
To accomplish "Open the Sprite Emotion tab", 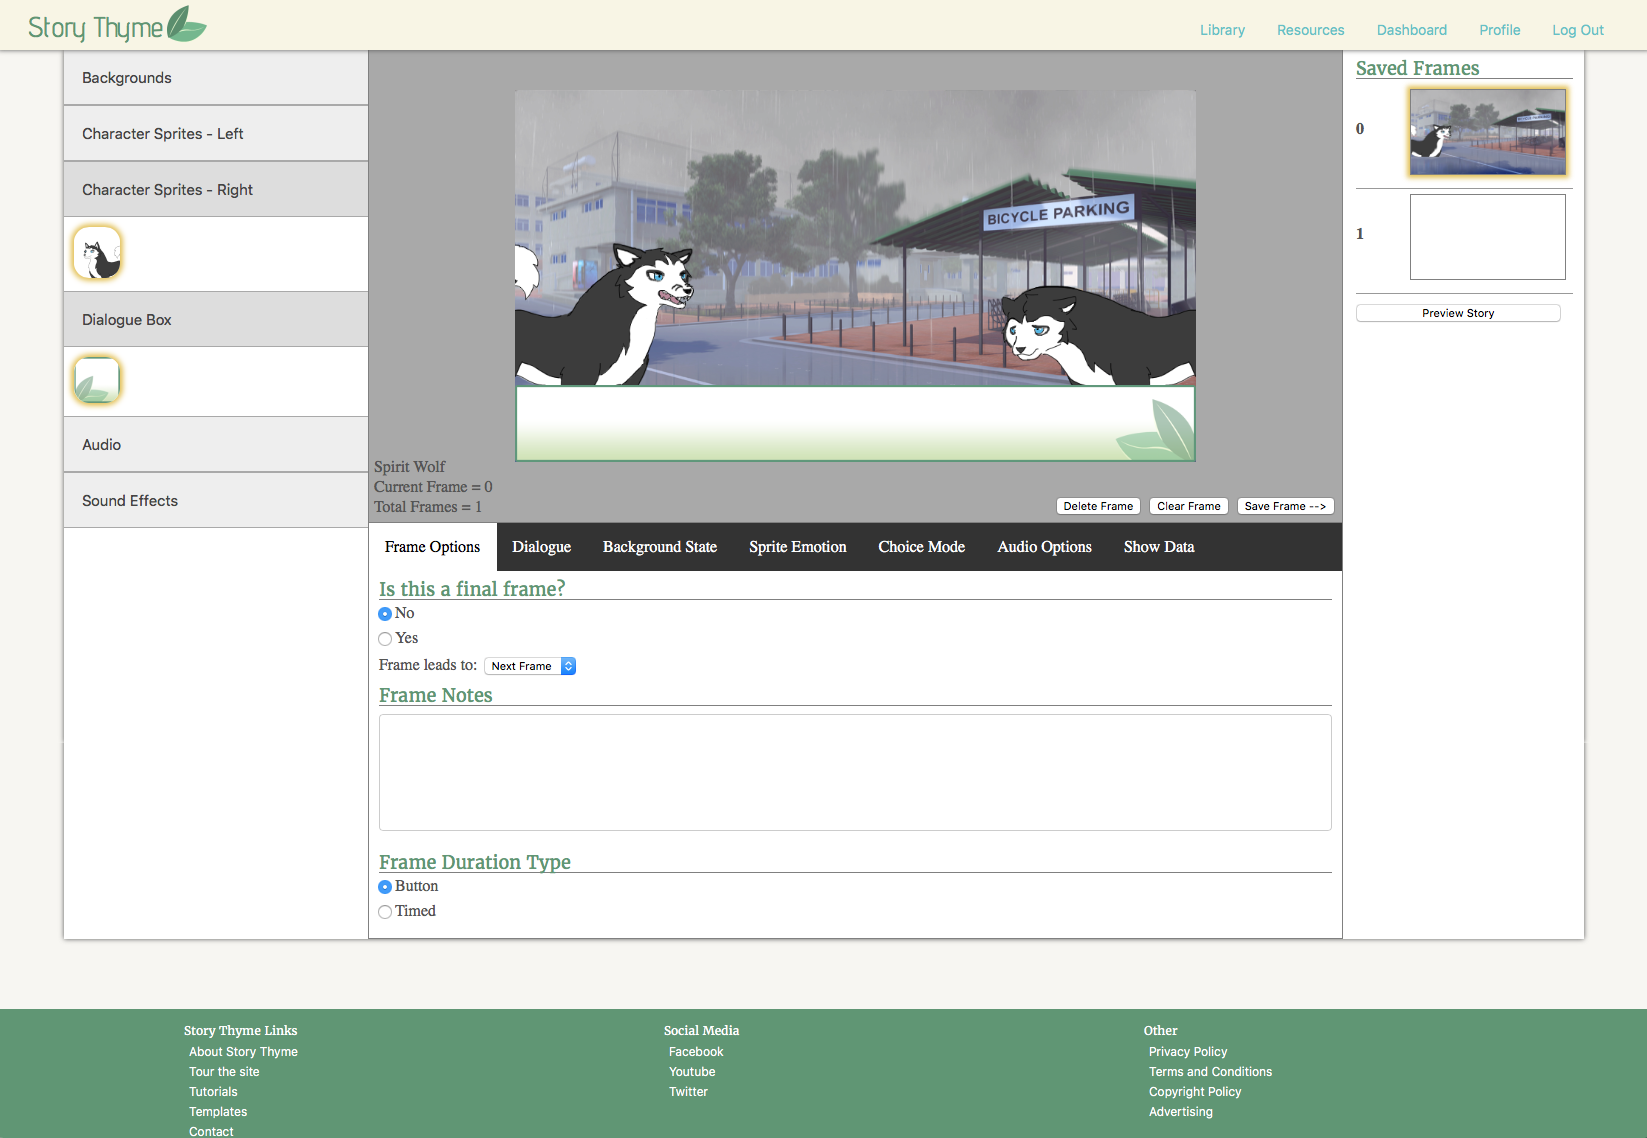I will [x=798, y=547].
